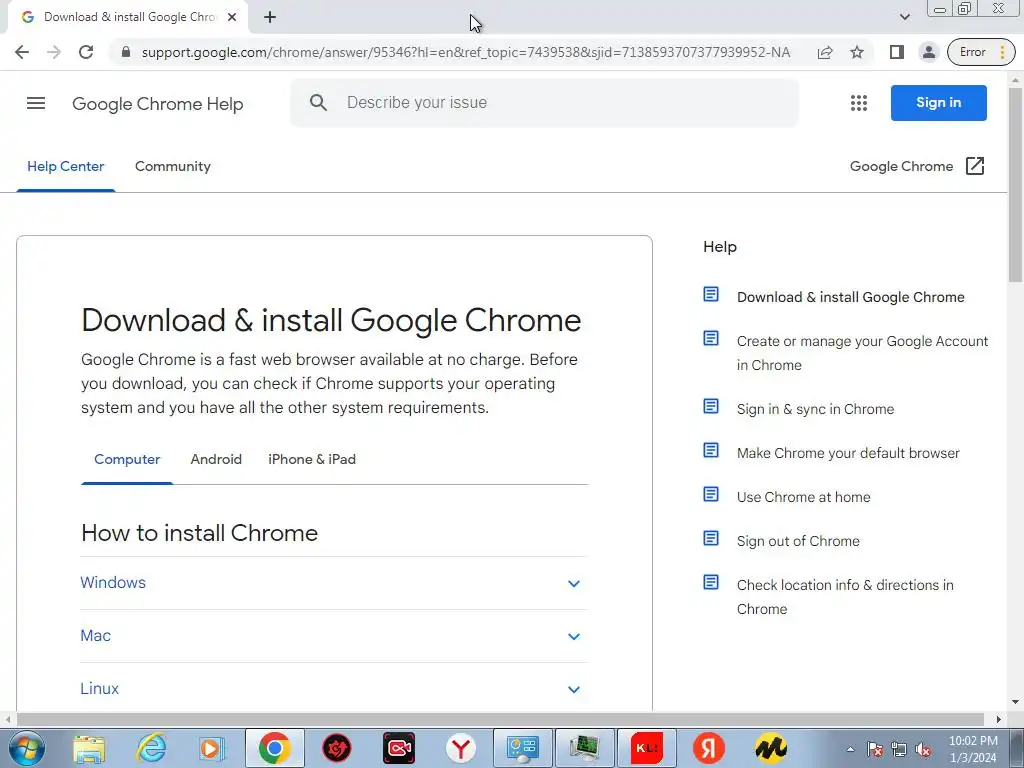Click article icon beside Sign in & sync
Viewport: 1024px width, 768px height.
[711, 407]
